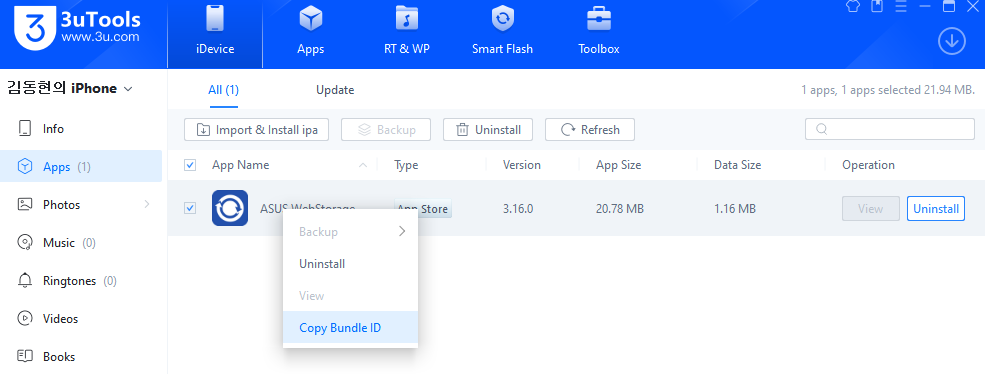Select Info in the sidebar
Viewport: 985px width, 374px height.
pyautogui.click(x=81, y=129)
